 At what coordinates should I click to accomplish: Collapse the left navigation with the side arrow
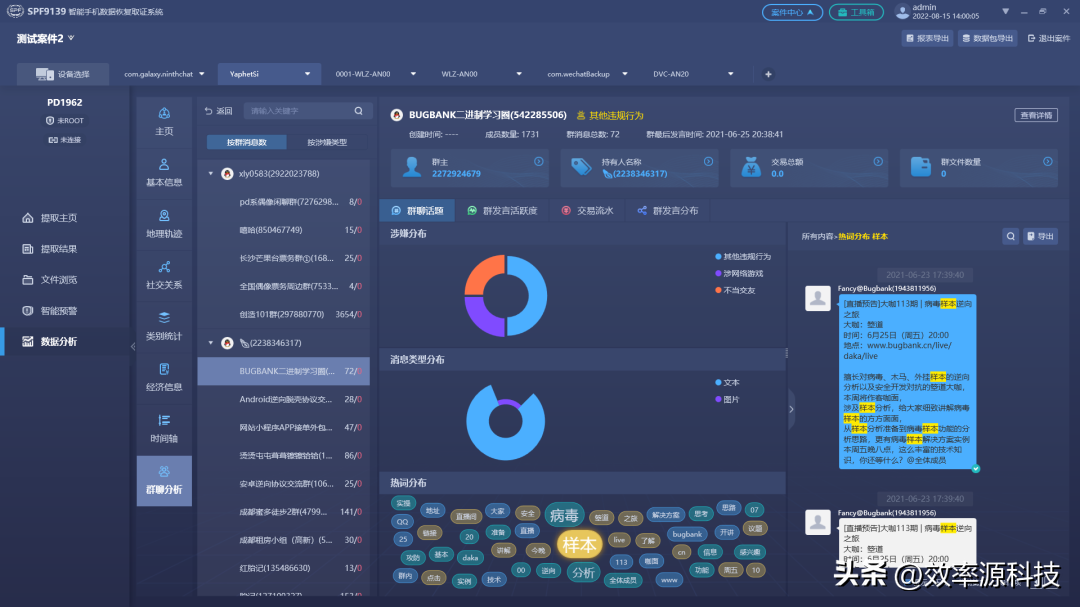click(x=133, y=347)
